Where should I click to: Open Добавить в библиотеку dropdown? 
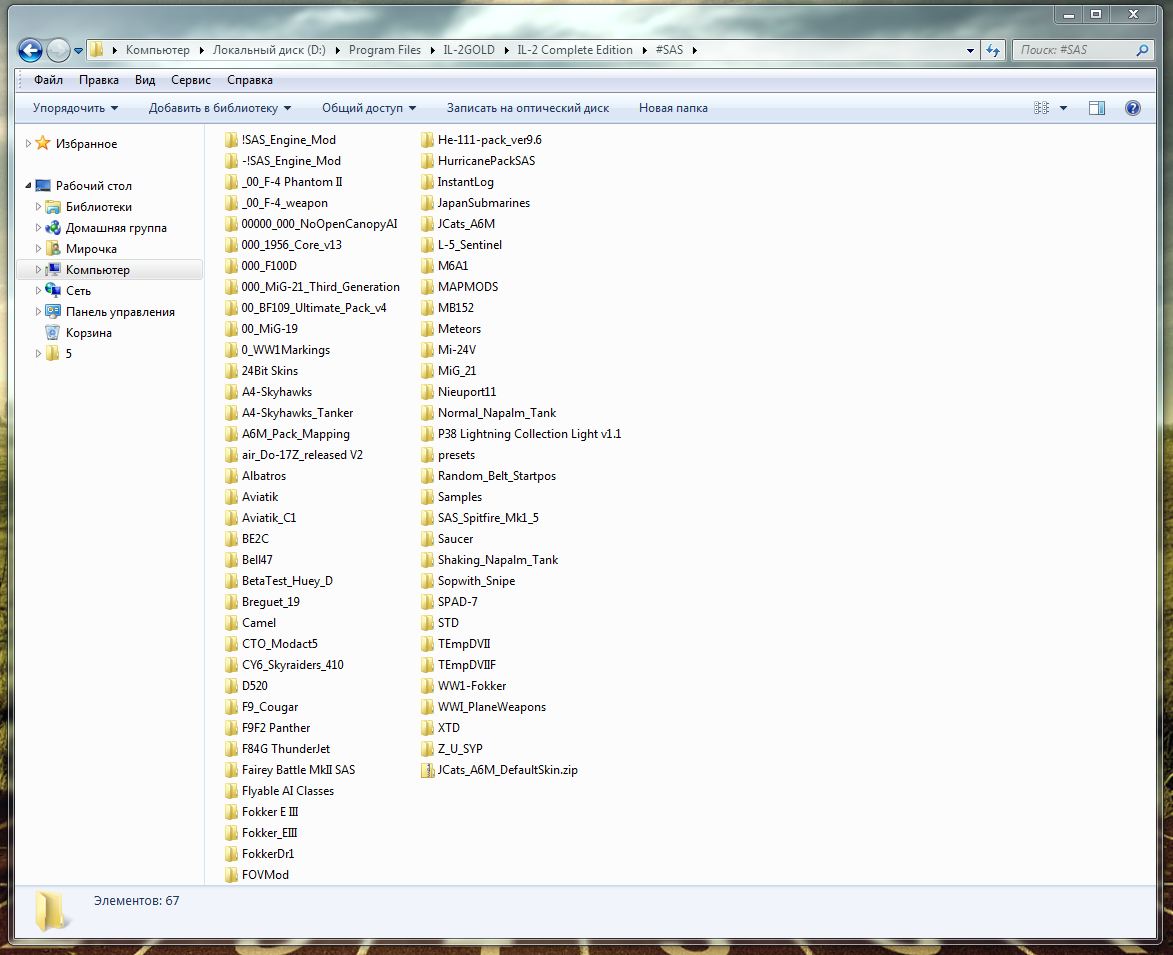point(219,108)
